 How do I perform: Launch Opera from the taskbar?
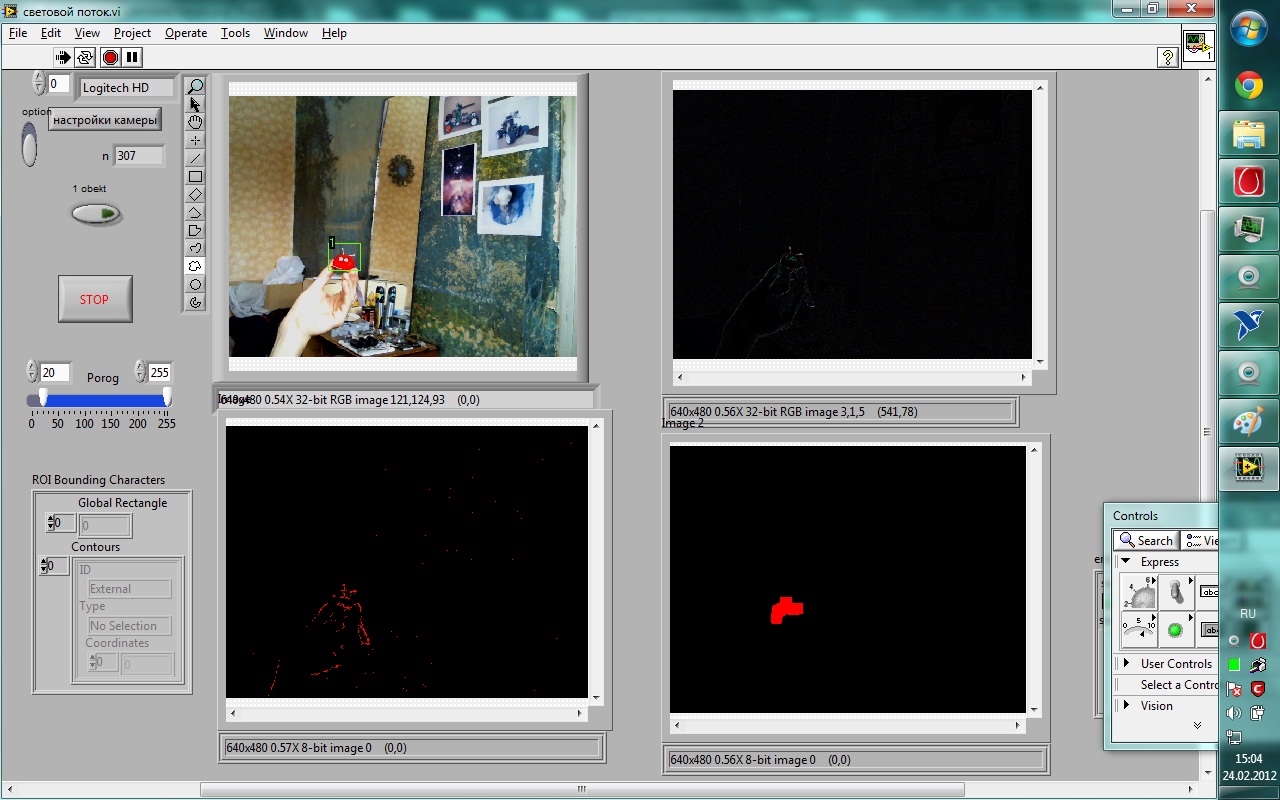pyautogui.click(x=1248, y=181)
